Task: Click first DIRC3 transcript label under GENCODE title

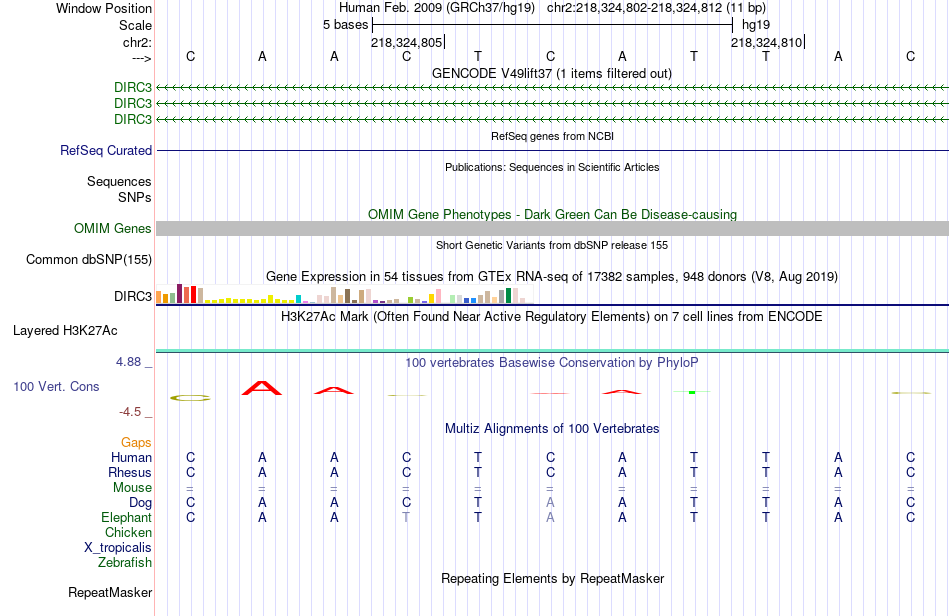Action: (x=133, y=87)
